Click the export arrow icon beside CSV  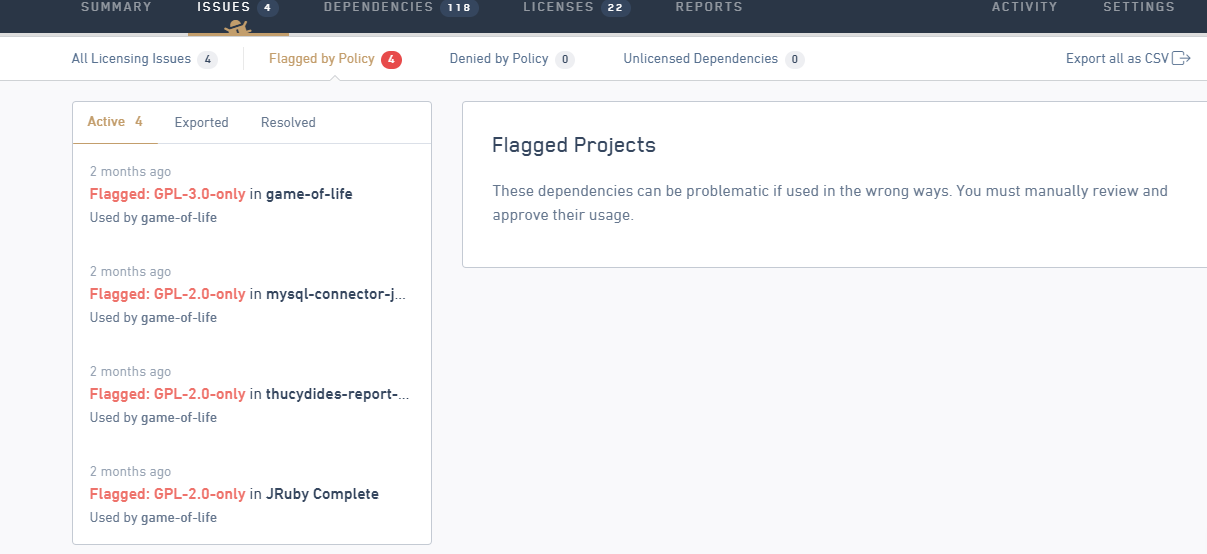(x=1181, y=58)
